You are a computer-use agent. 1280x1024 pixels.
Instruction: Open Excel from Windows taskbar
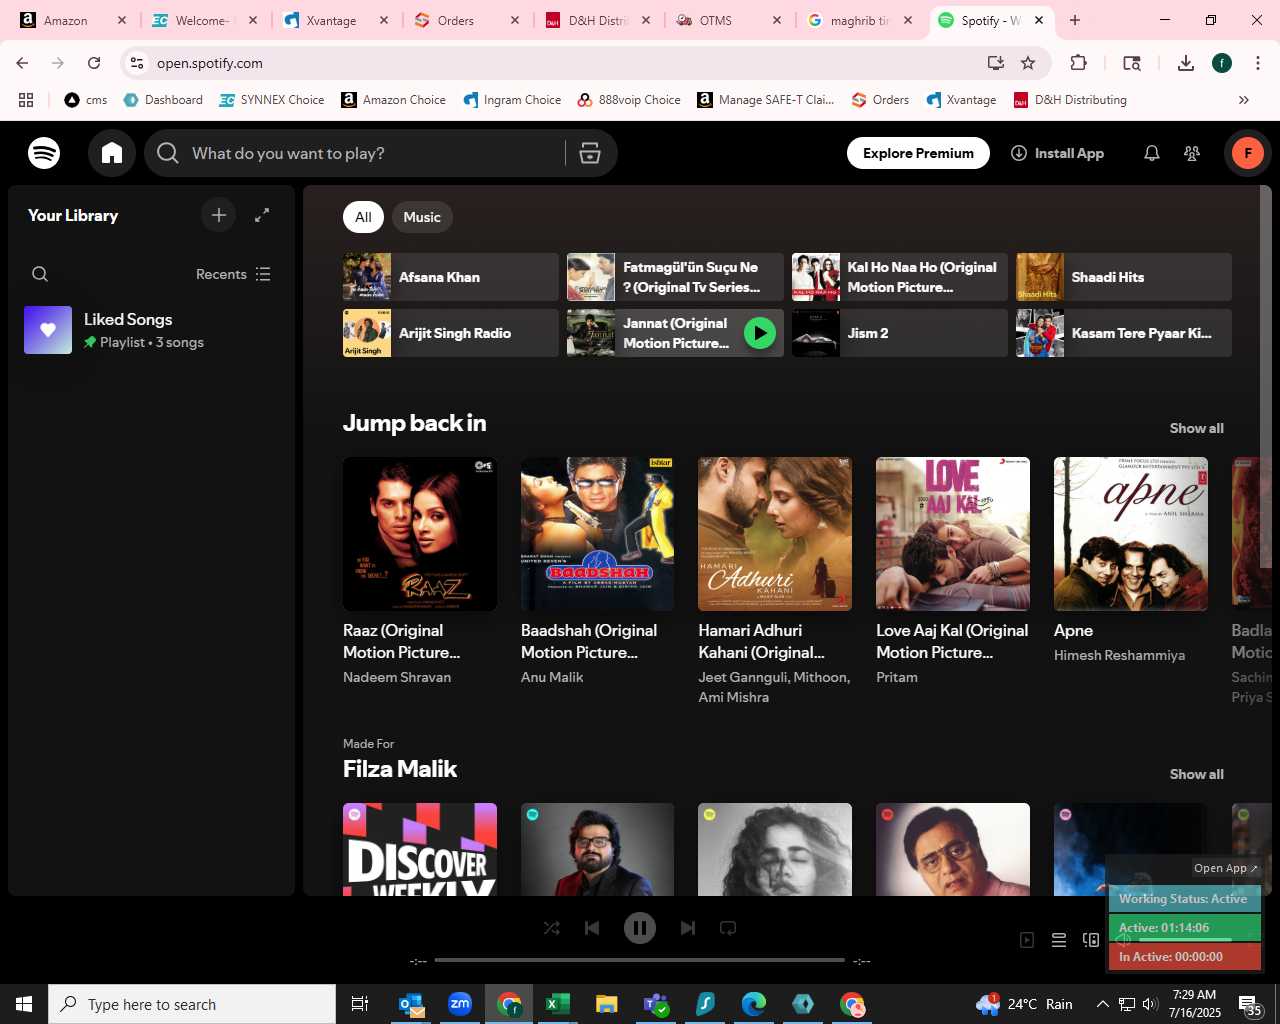(x=558, y=1004)
